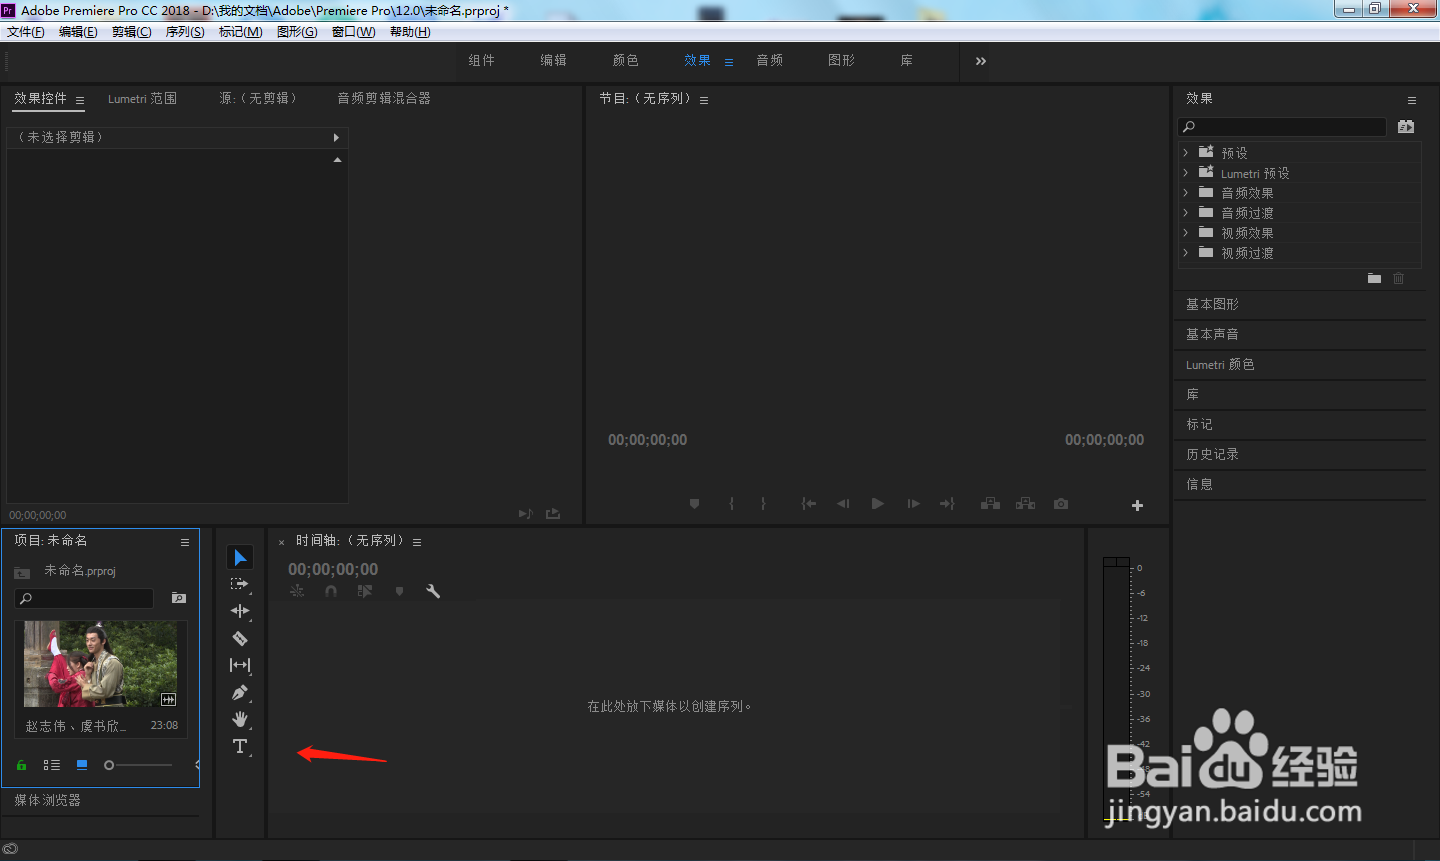Select the Slip tool
This screenshot has width=1440, height=861.
click(x=240, y=665)
